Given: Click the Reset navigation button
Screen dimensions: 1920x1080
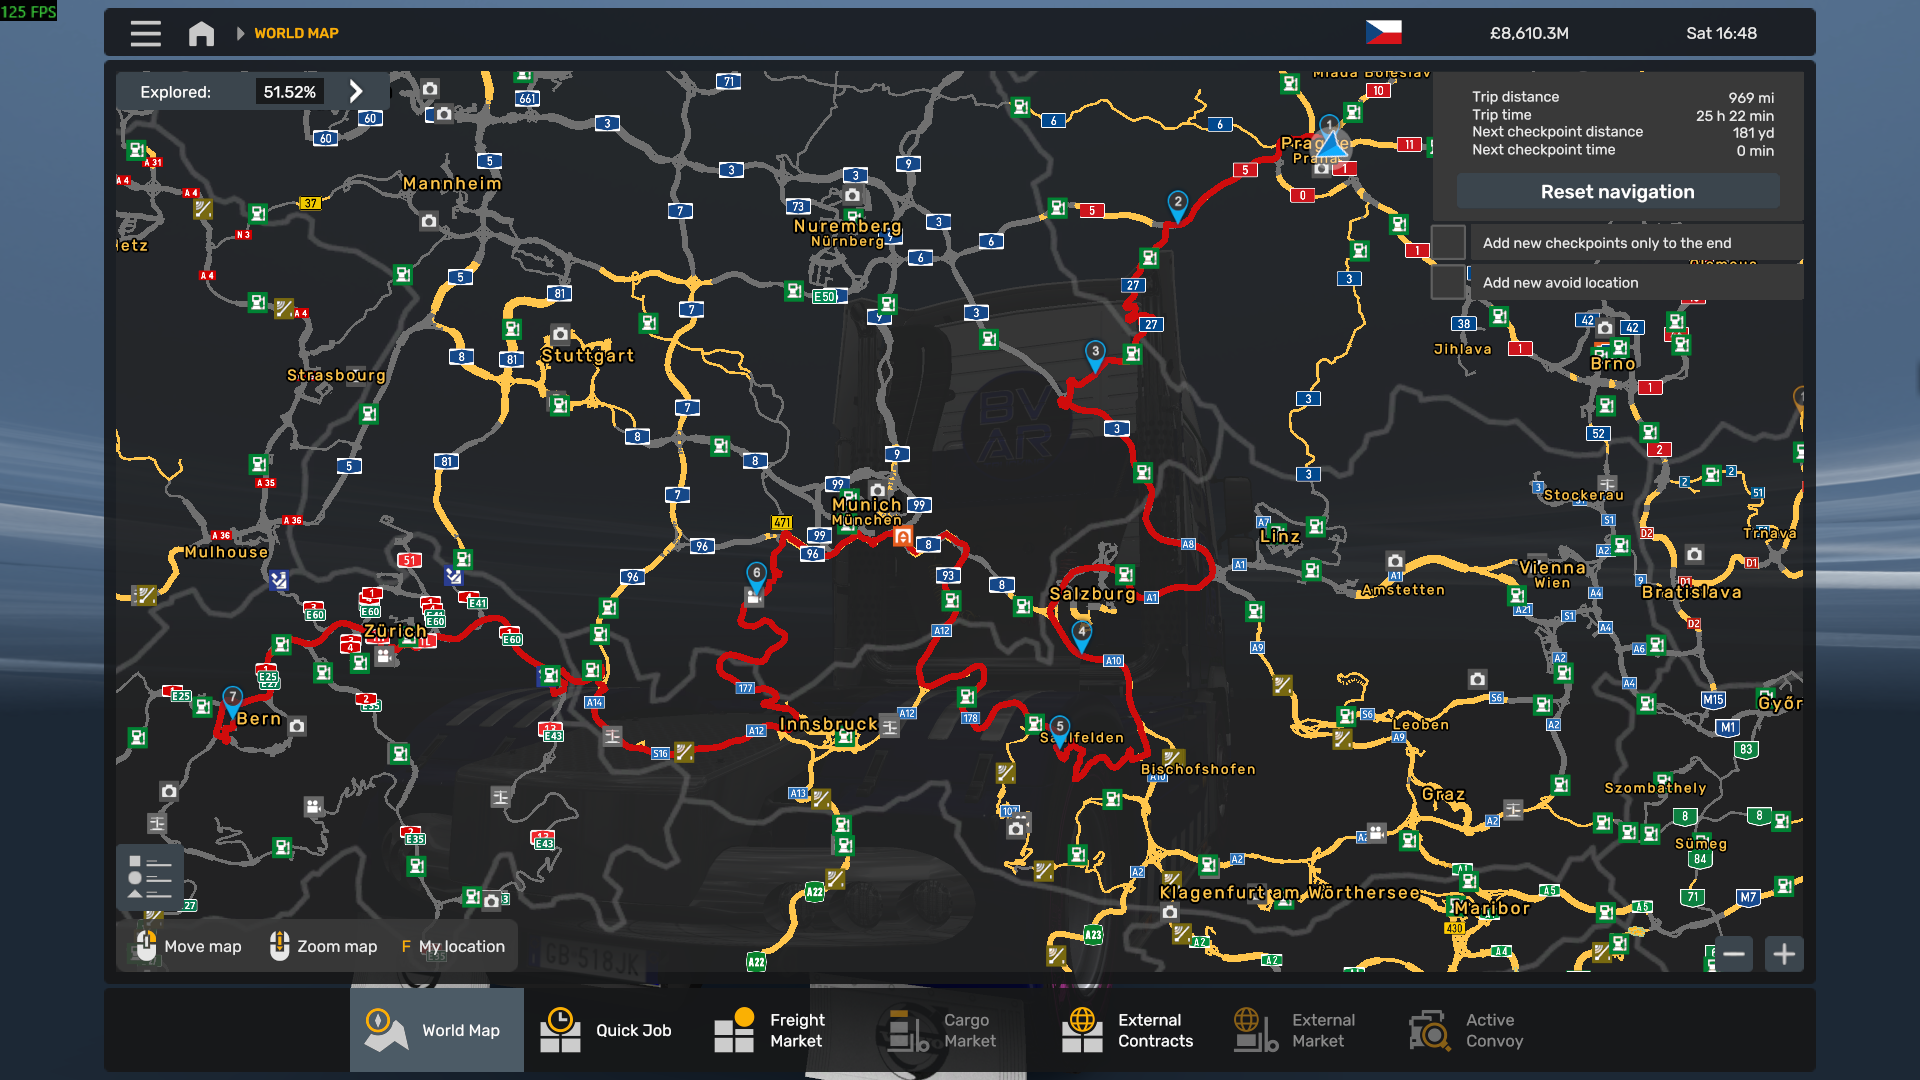Looking at the screenshot, I should coord(1617,192).
